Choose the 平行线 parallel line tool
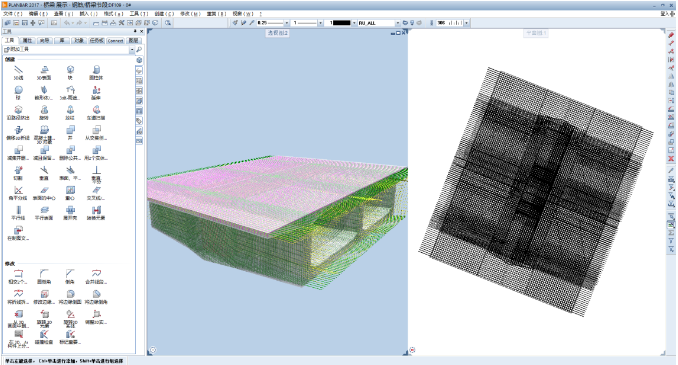The image size is (678, 365). (18, 212)
